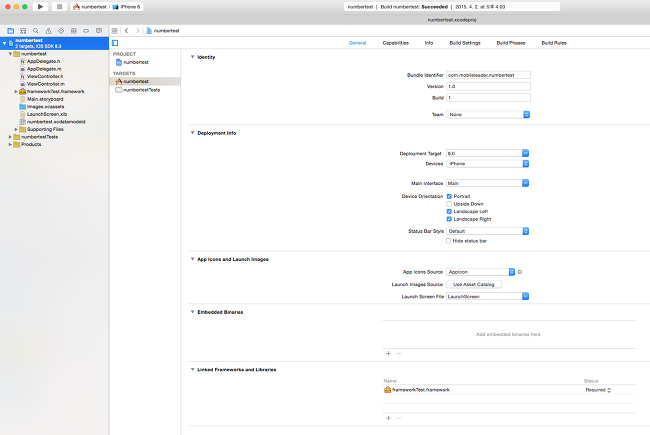Viewport: 650px width, 435px height.
Task: Switch to the Build Phases tab
Action: click(511, 43)
